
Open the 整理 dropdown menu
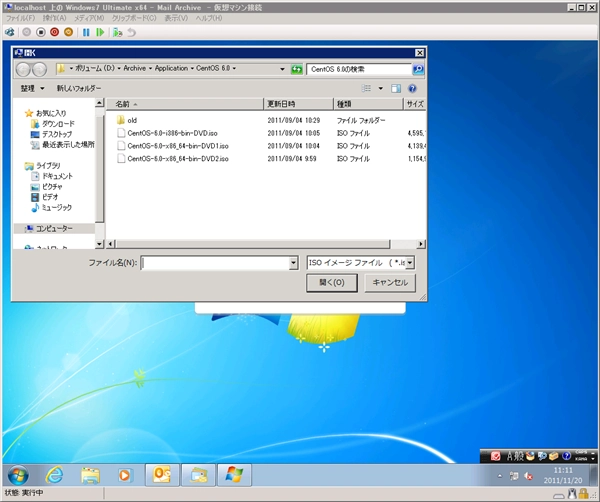point(32,88)
